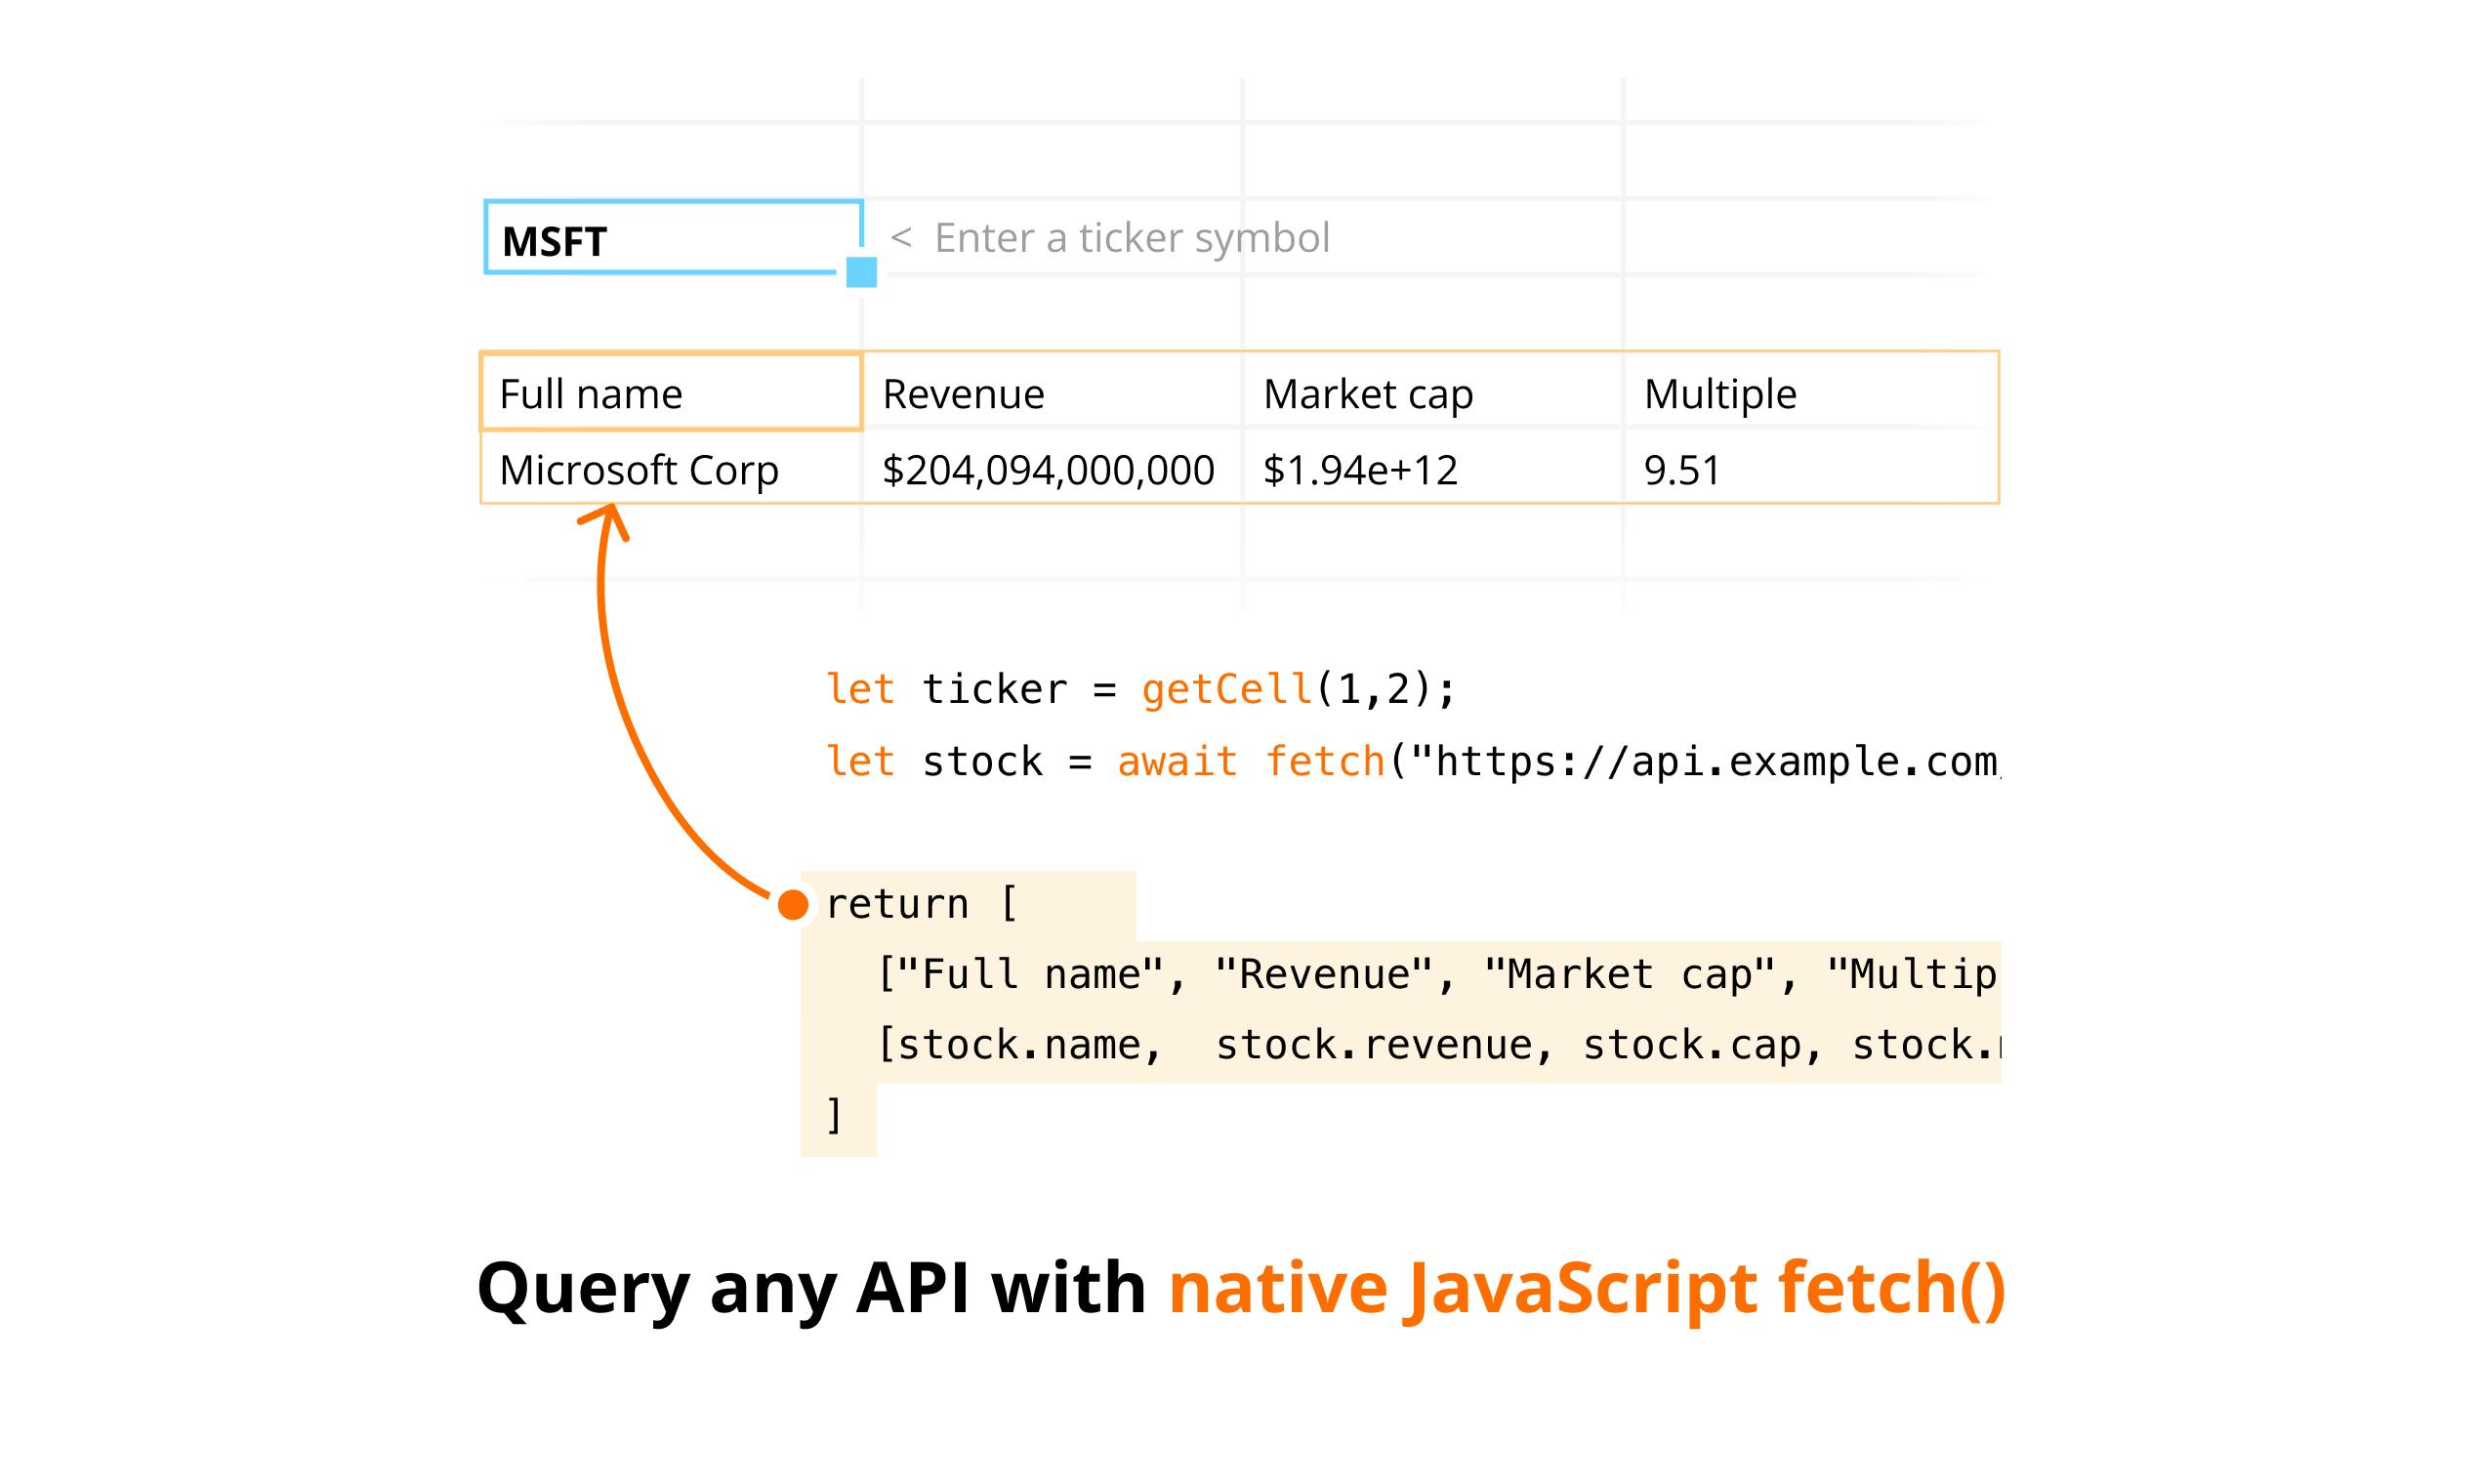Select the MSFT ticker cell
The width and height of the screenshot is (2480, 1484).
pos(673,237)
